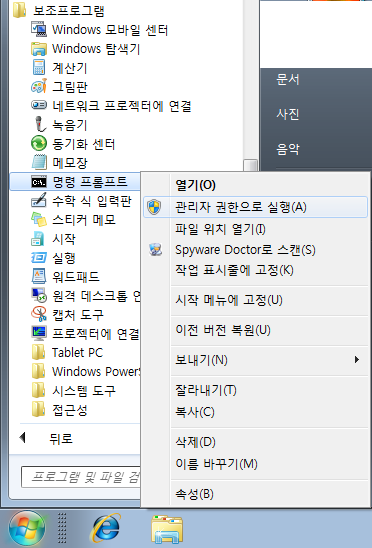Image resolution: width=372 pixels, height=548 pixels.
Task: Click the 프로젝터에 연결 monitor icon
Action: coord(39,333)
